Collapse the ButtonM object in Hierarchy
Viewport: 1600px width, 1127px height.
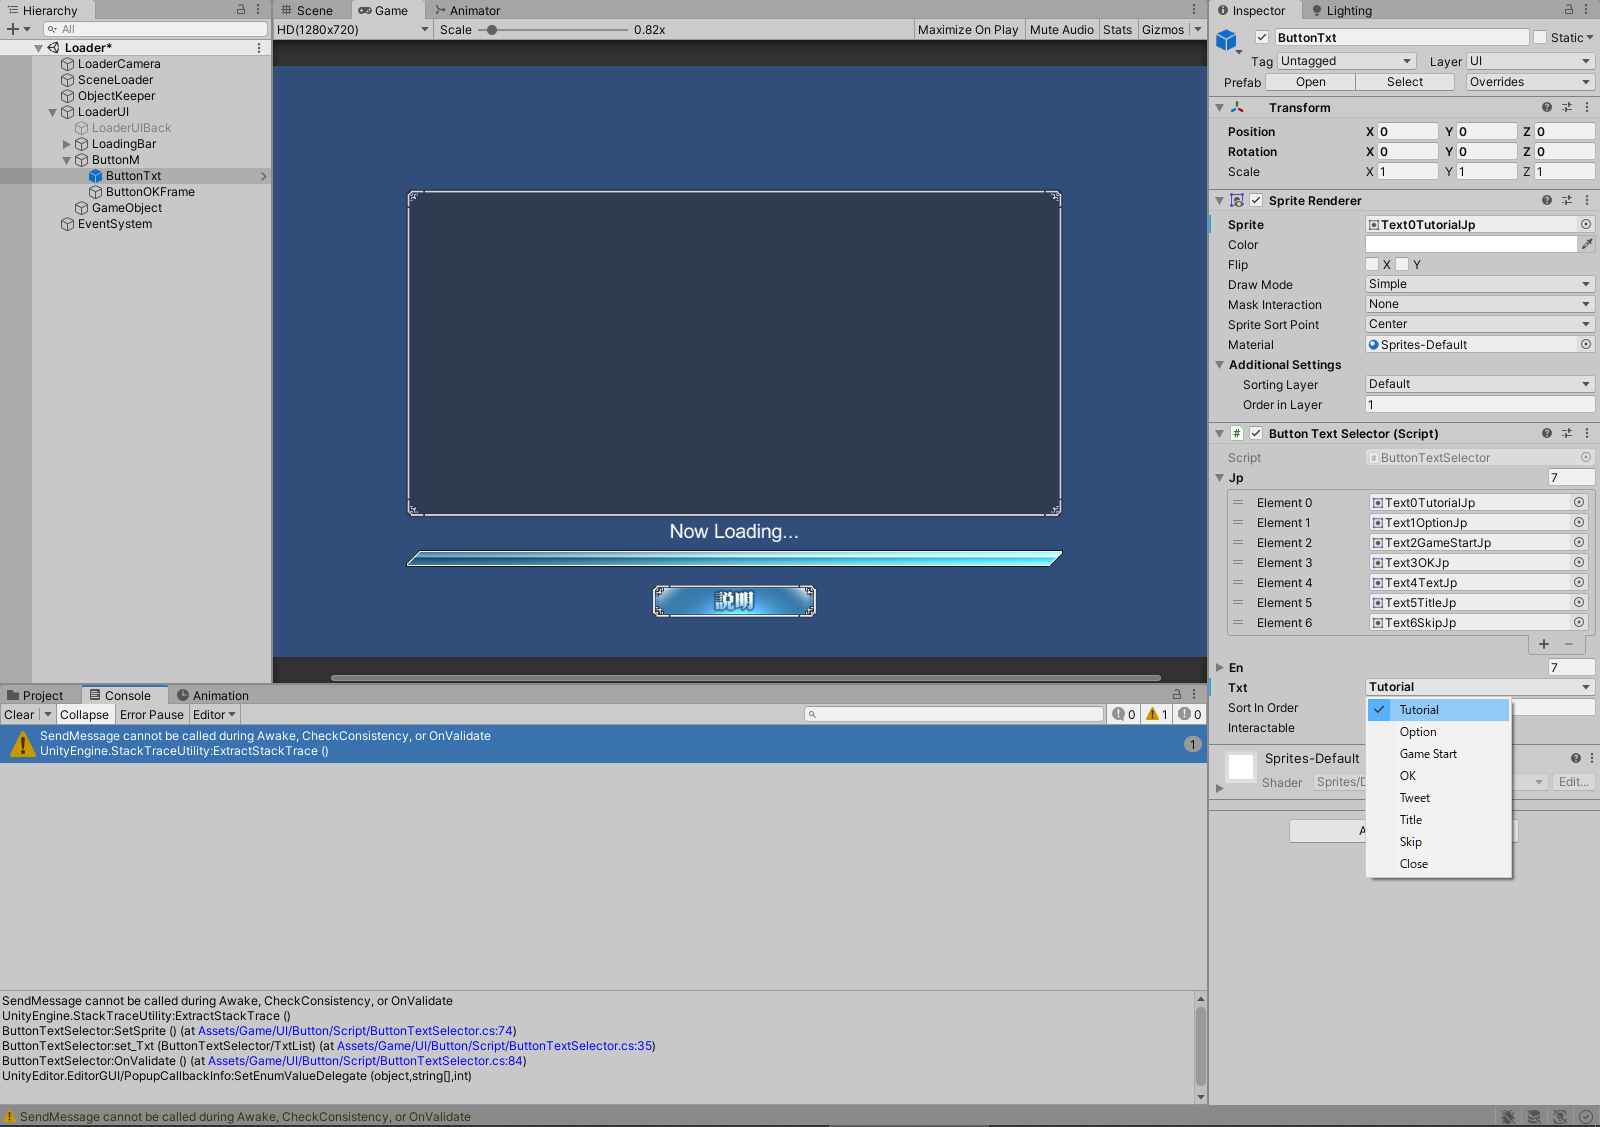click(67, 160)
